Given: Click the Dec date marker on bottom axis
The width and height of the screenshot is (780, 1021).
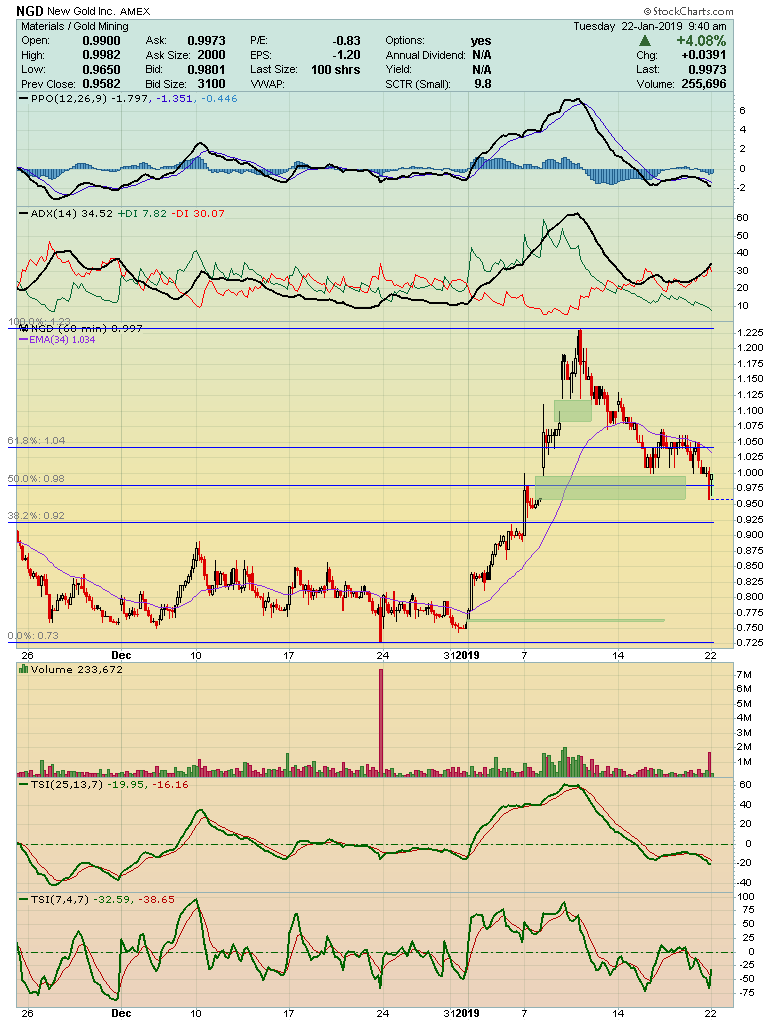Looking at the screenshot, I should (x=121, y=1013).
